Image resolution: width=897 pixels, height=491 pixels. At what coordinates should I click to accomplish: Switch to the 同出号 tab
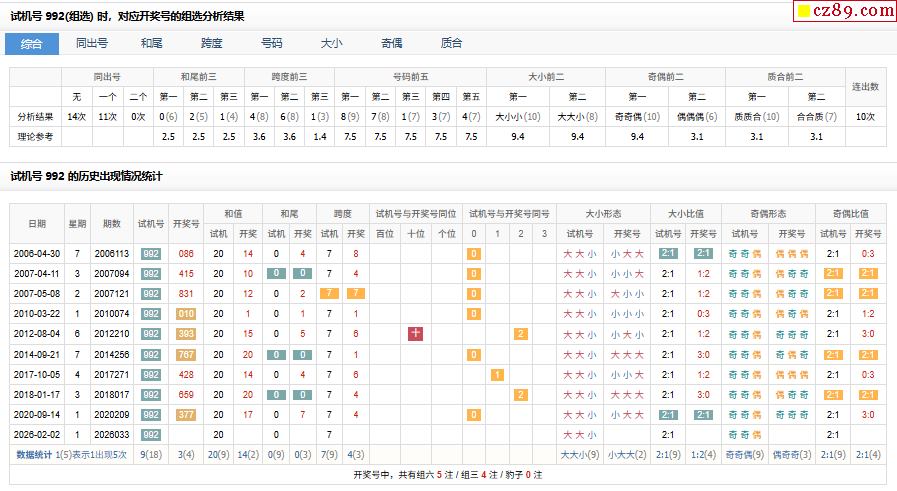[92, 44]
